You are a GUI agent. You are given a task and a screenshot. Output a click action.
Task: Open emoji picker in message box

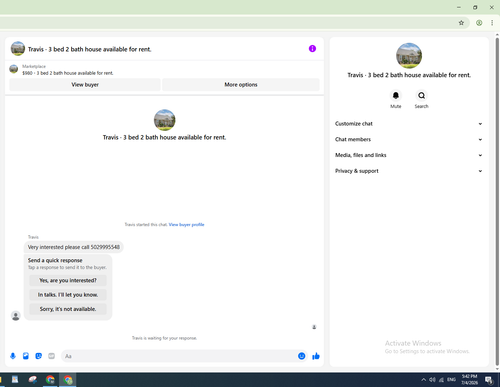coord(302,356)
